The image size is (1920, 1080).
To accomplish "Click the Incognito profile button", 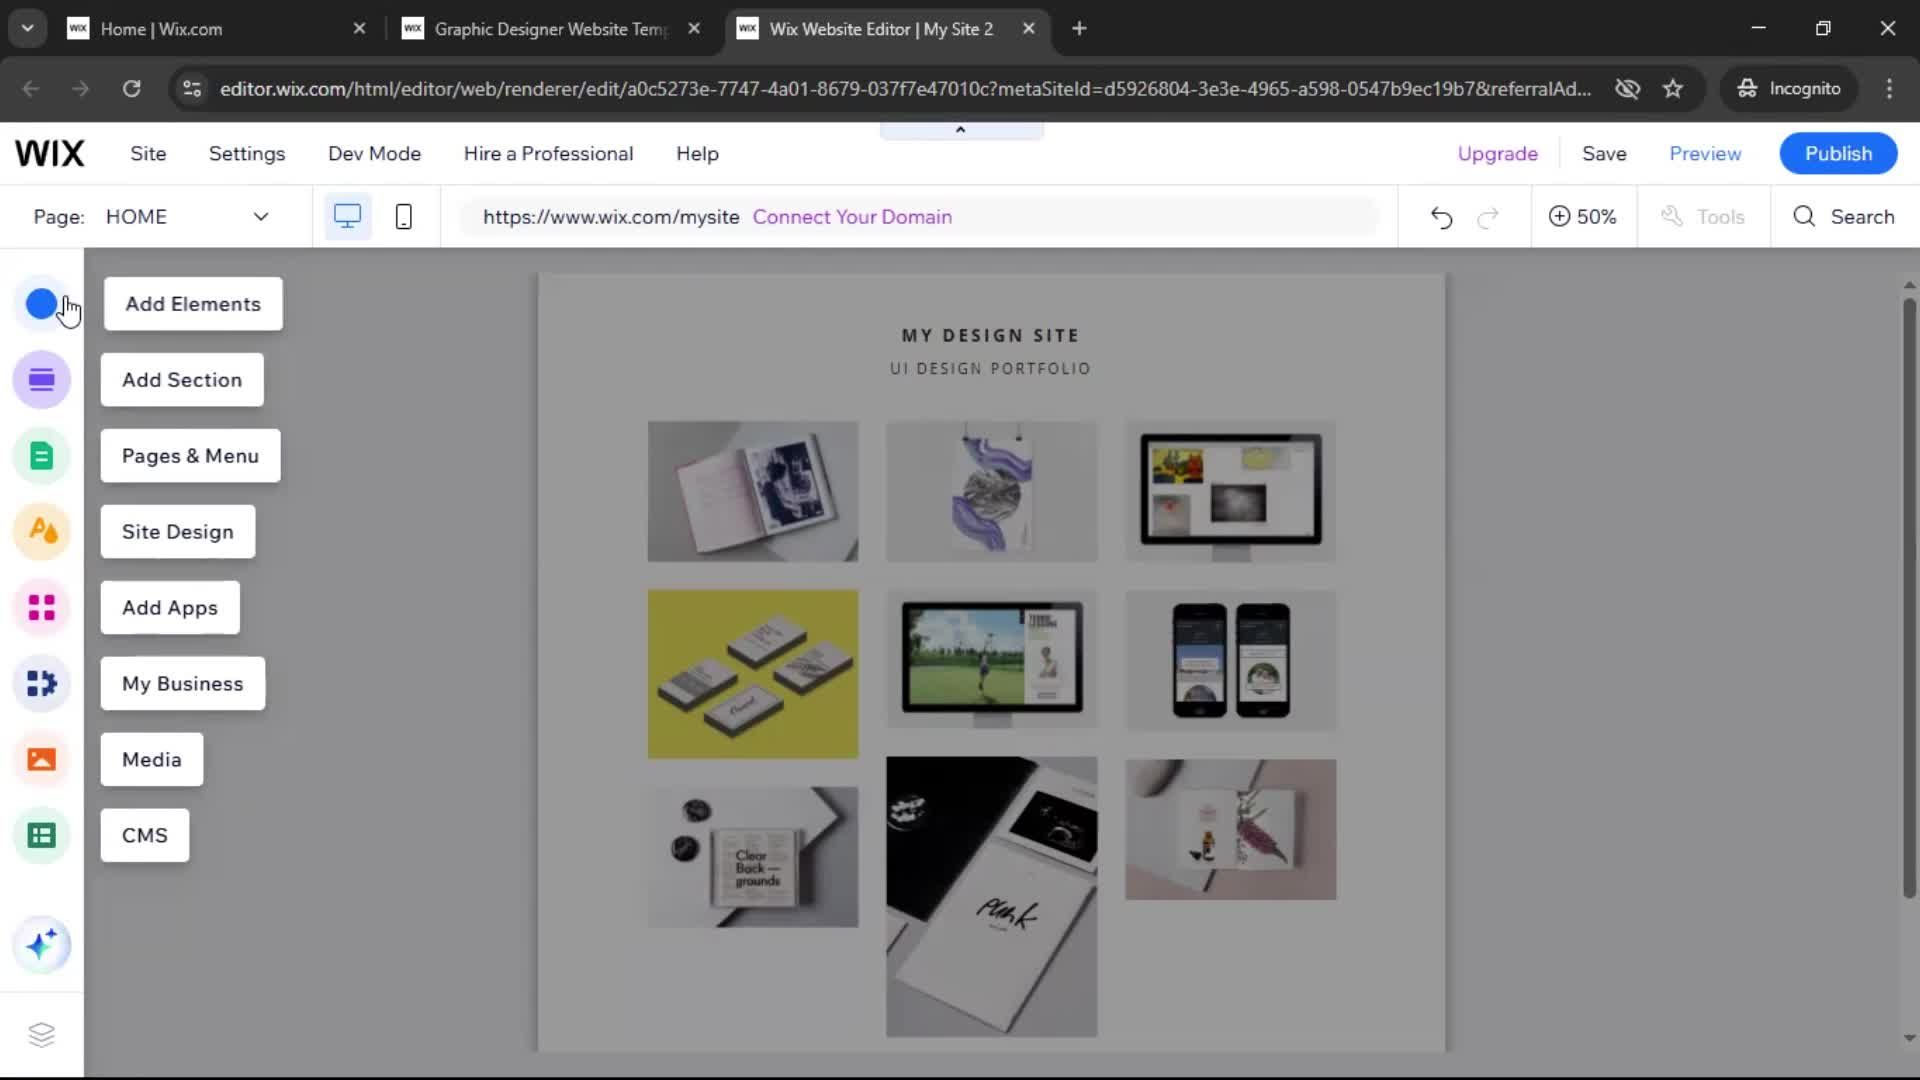I will (x=1789, y=88).
